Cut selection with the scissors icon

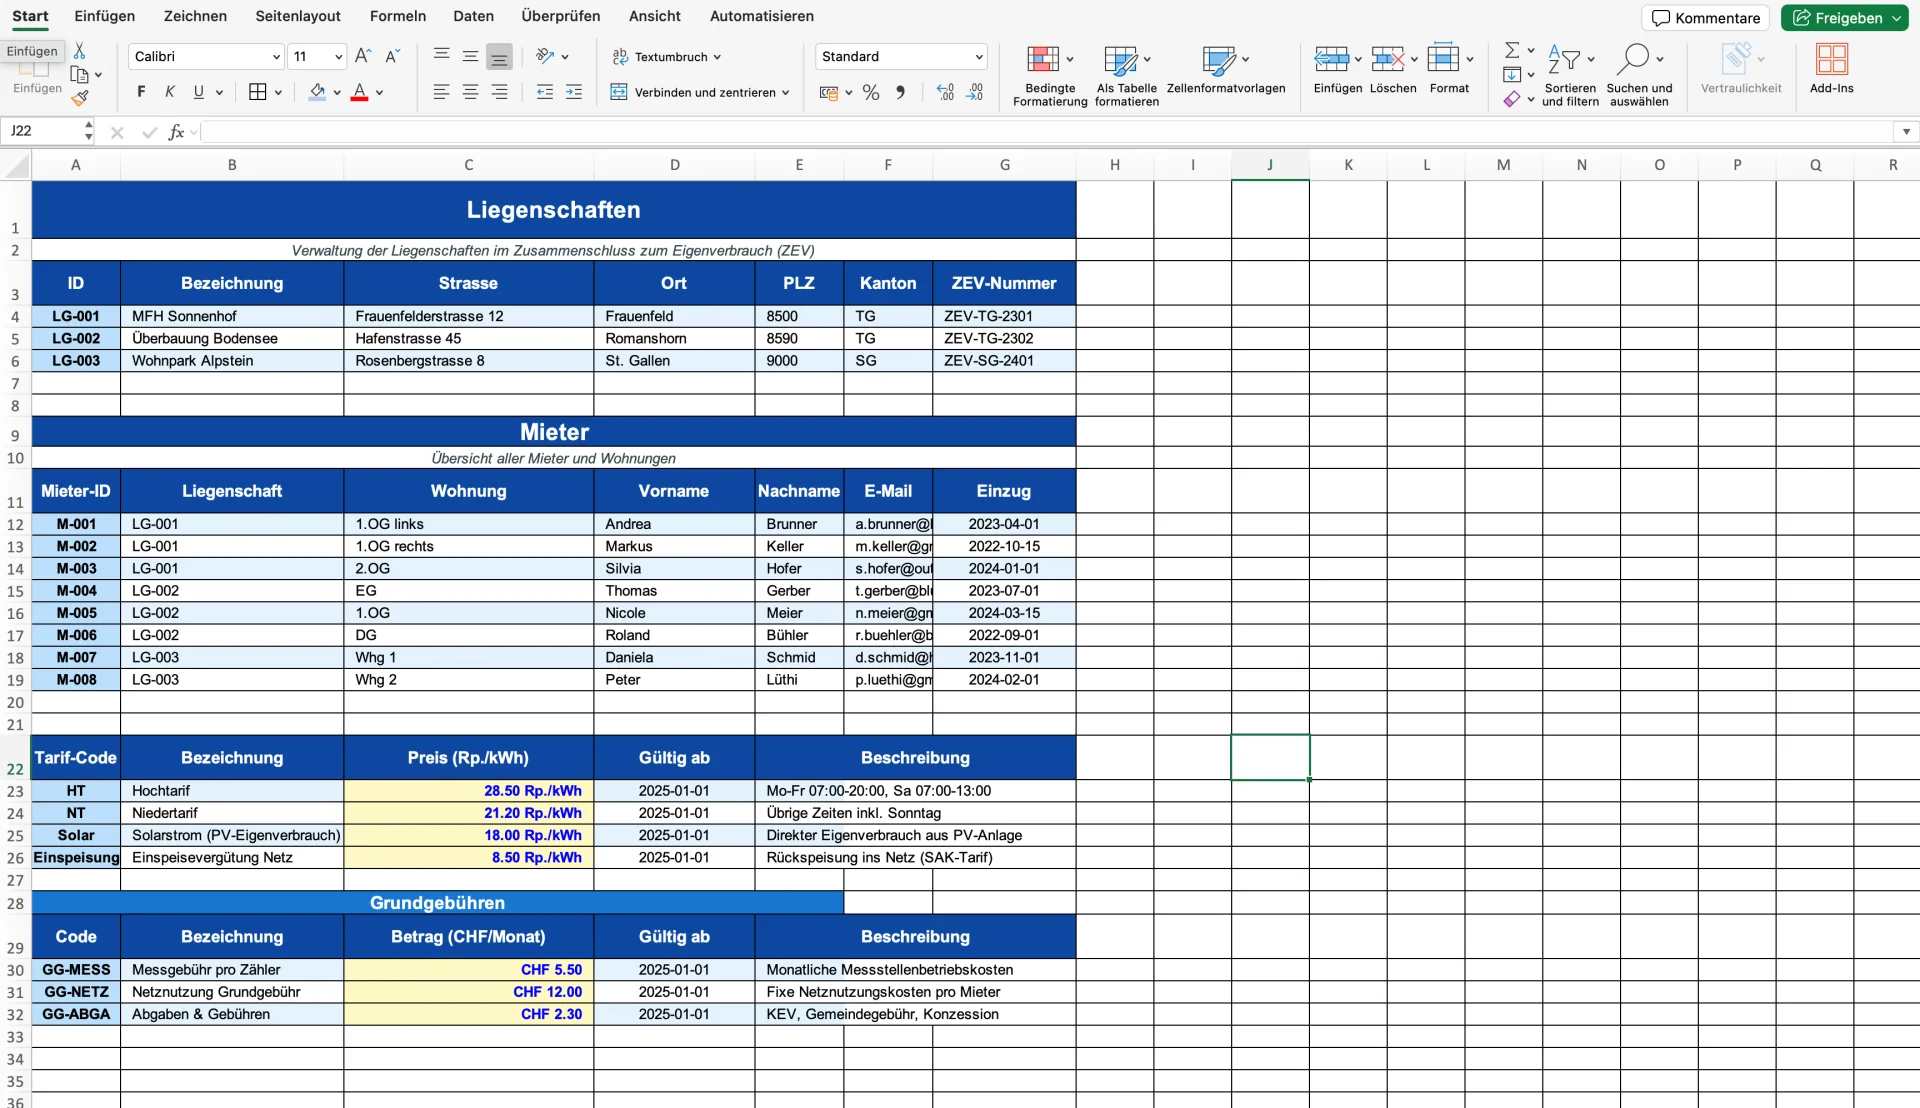(79, 51)
